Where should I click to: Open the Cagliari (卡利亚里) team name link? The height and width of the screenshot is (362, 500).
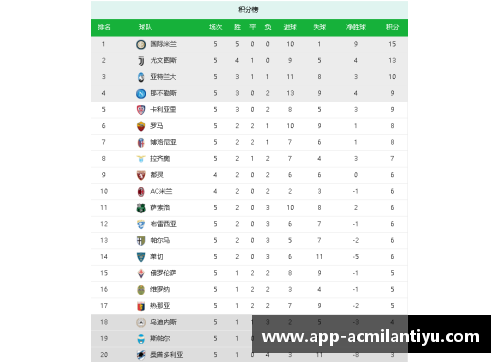tap(163, 110)
